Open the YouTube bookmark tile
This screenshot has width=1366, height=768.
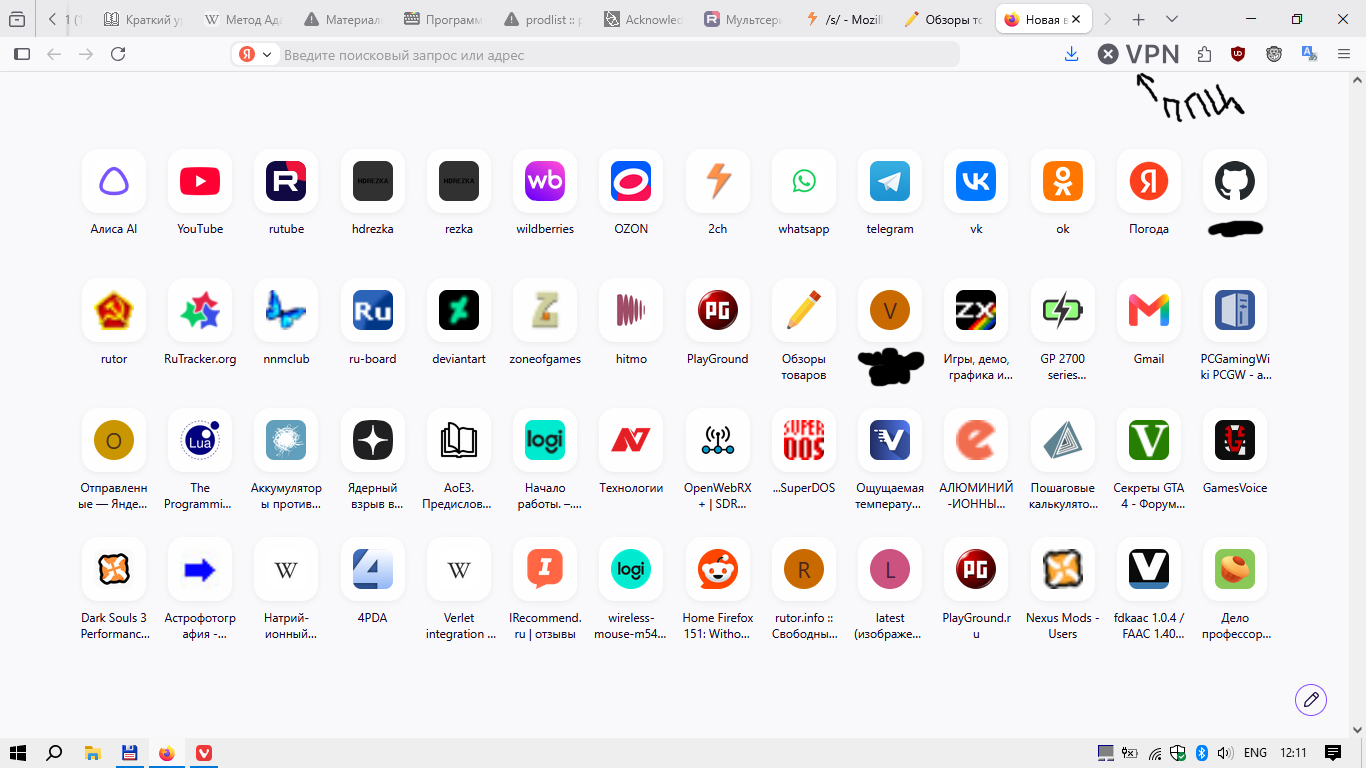(x=200, y=181)
